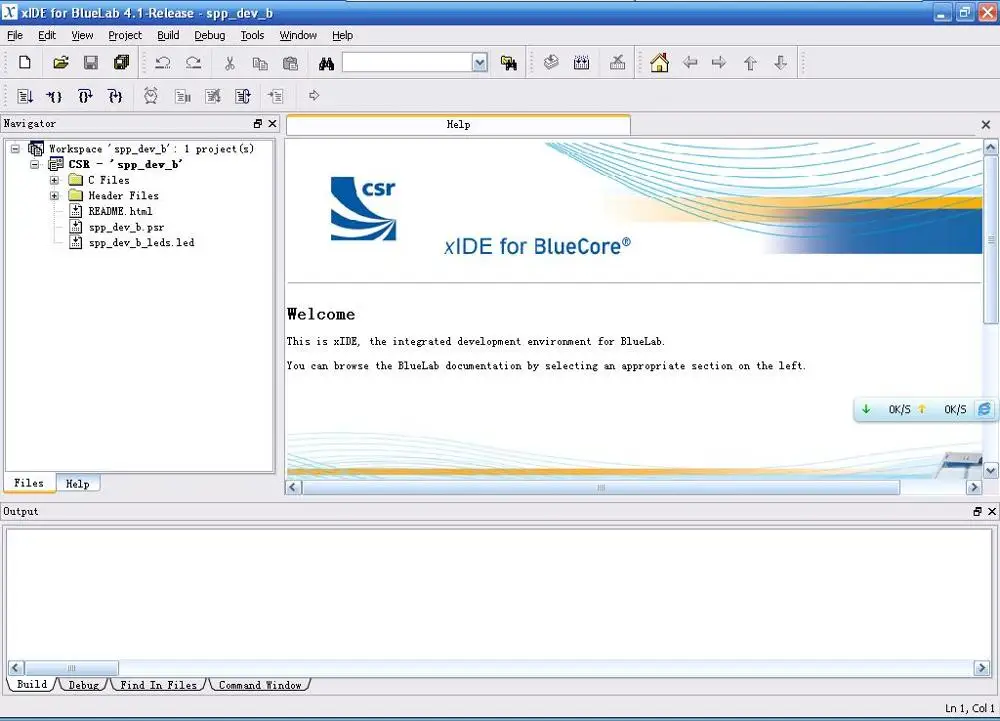Open the Build menu
This screenshot has width=1000, height=721.
point(168,35)
